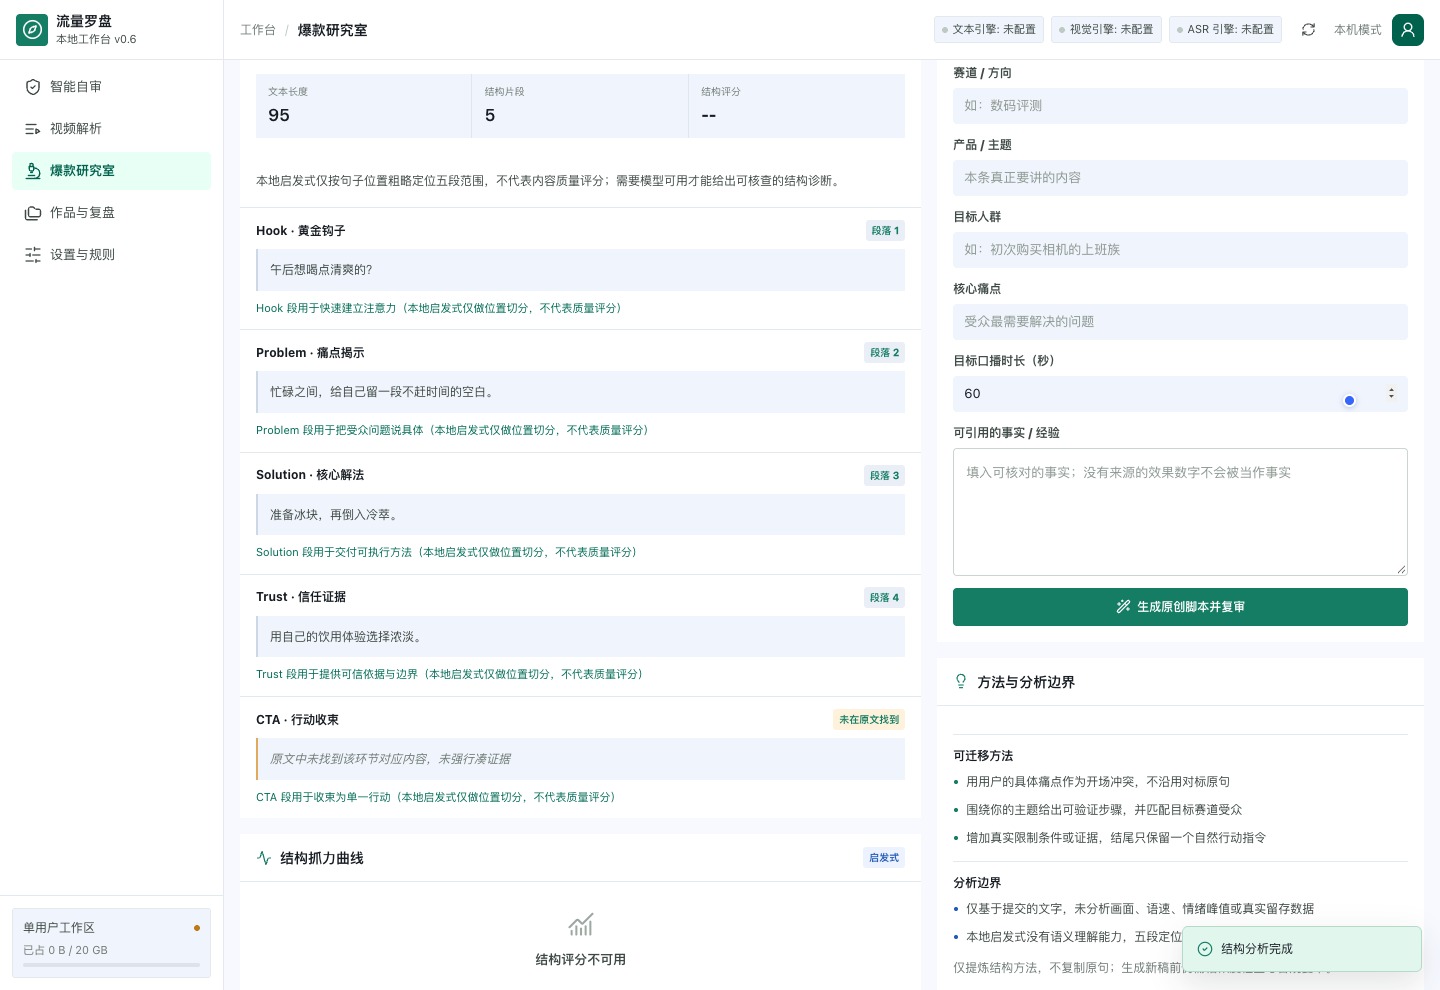This screenshot has height=990, width=1440.
Task: Click the ASR 引擎: 未配置 status badge
Action: tap(1225, 30)
